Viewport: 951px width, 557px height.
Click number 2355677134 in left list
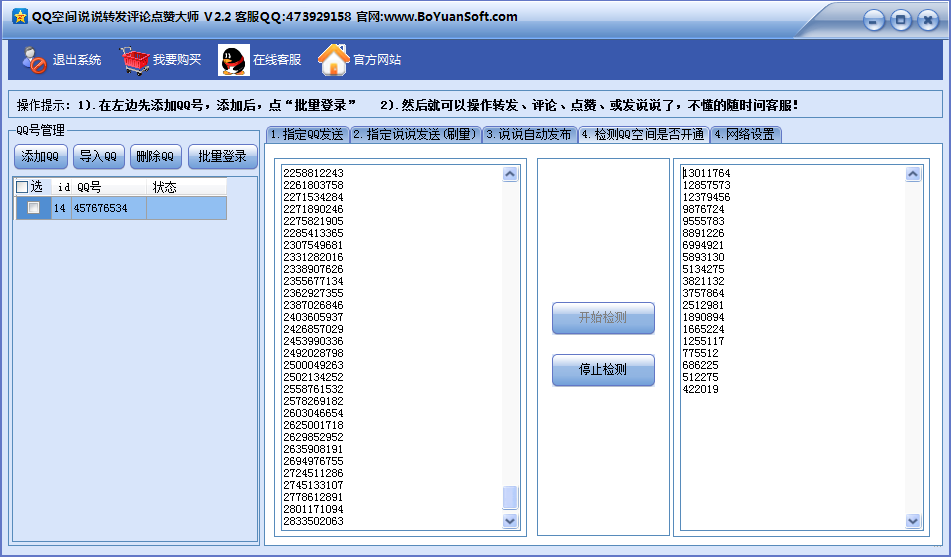313,281
